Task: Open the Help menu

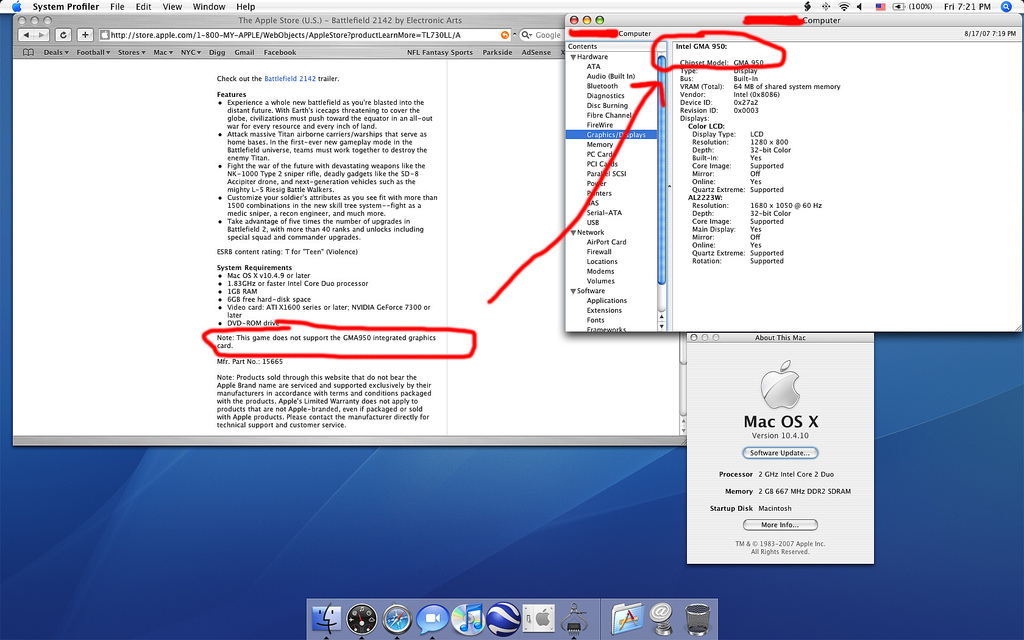Action: point(246,7)
